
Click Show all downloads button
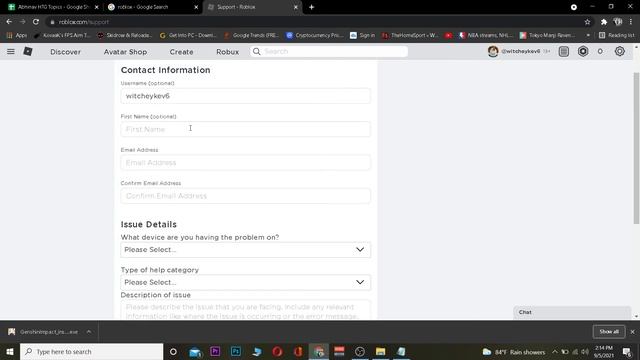[609, 331]
